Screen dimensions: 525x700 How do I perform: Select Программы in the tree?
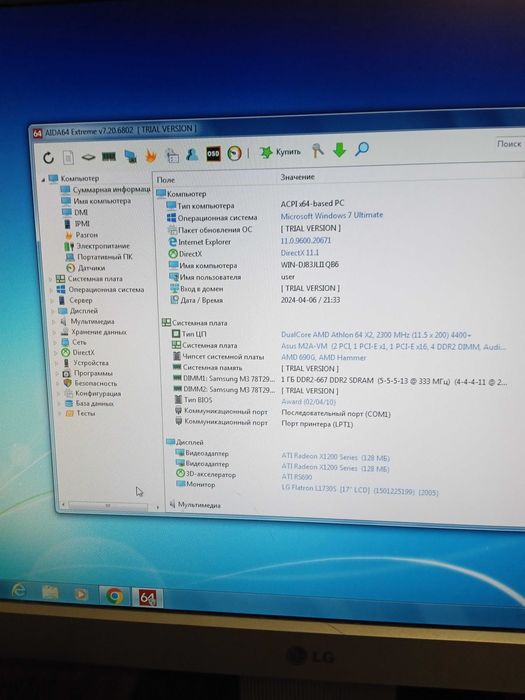pyautogui.click(x=88, y=373)
